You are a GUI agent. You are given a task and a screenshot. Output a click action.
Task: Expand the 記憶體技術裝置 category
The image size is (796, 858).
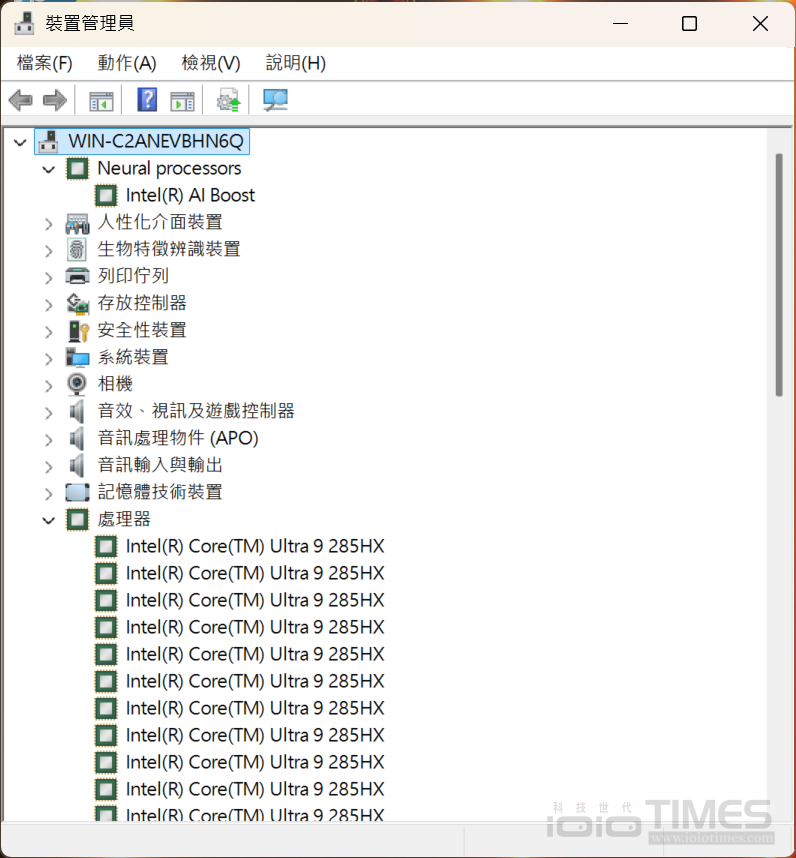point(49,494)
